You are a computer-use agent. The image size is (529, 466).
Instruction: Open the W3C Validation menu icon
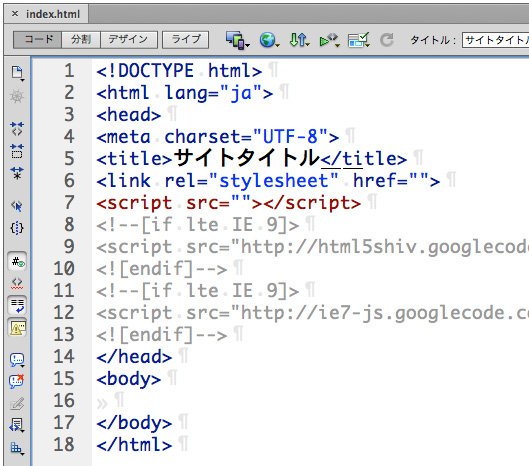coord(329,40)
